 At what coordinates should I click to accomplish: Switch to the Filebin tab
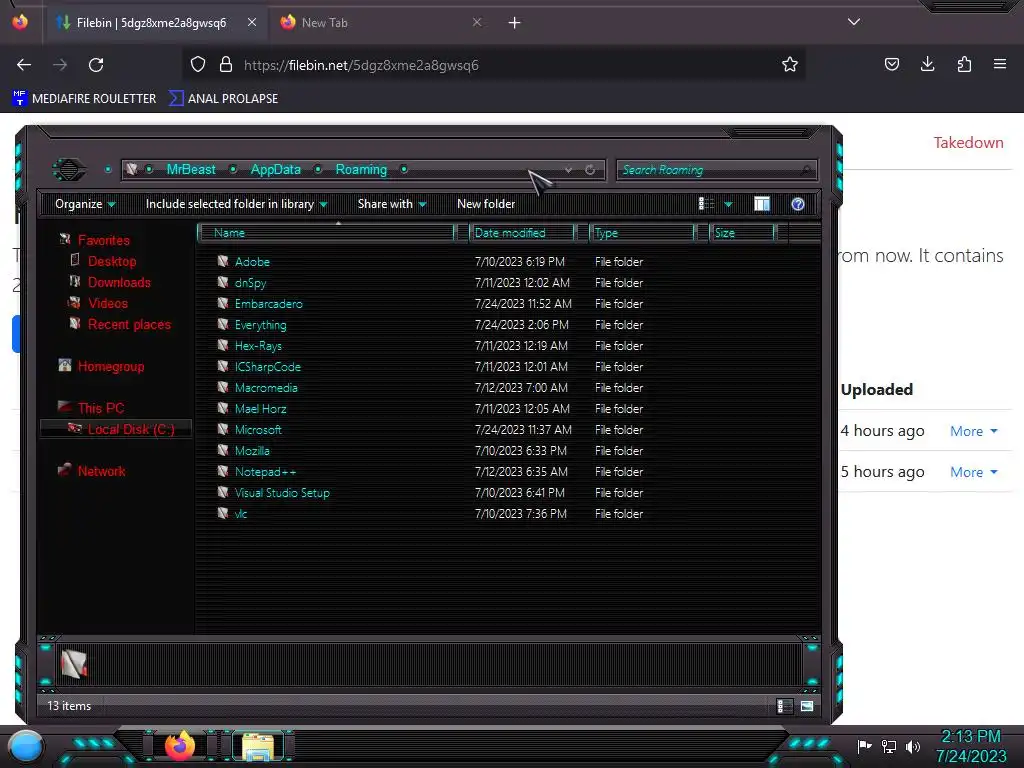[152, 23]
